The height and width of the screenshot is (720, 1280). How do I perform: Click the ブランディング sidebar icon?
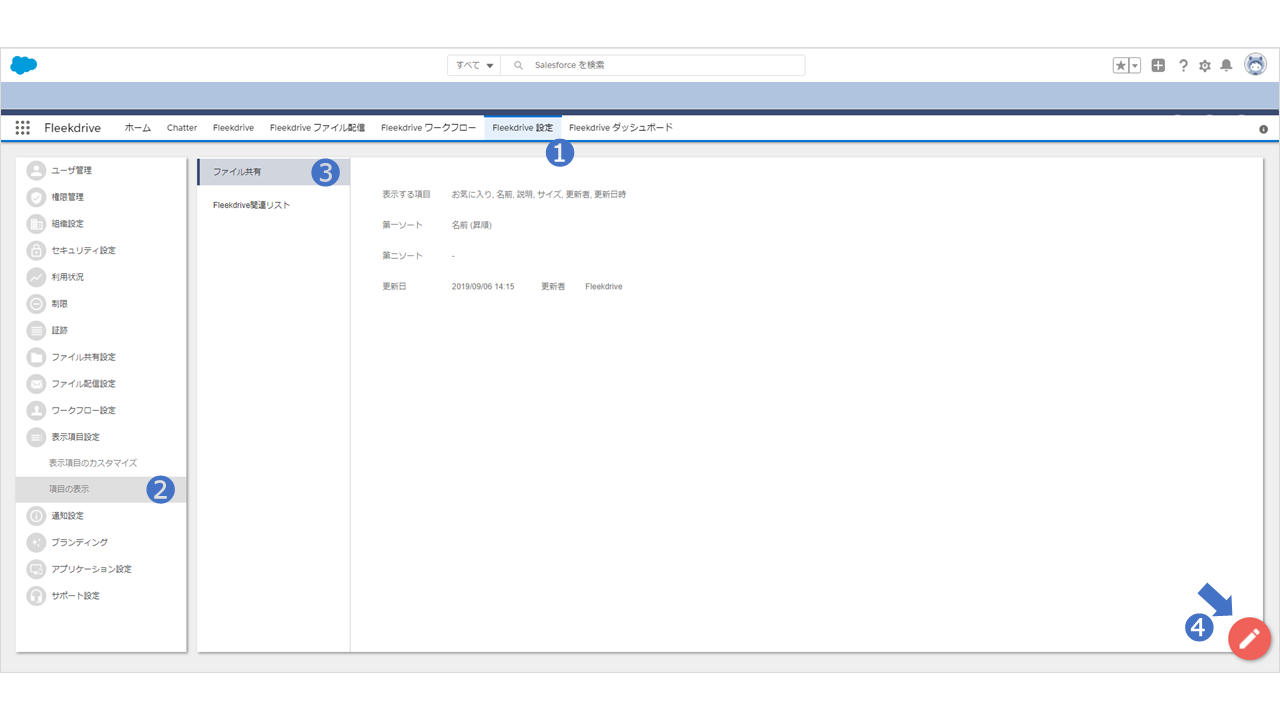[36, 542]
